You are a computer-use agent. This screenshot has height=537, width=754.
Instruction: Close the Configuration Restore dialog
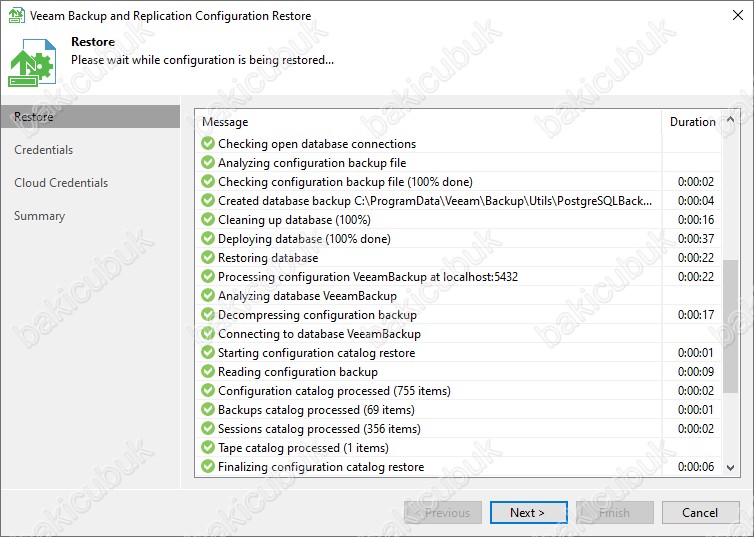(x=738, y=15)
